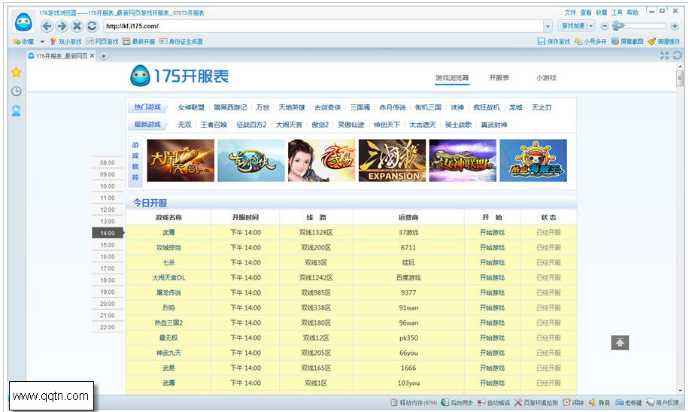Click the boss key icon in the status bar
The width and height of the screenshot is (688, 412).
[x=619, y=402]
